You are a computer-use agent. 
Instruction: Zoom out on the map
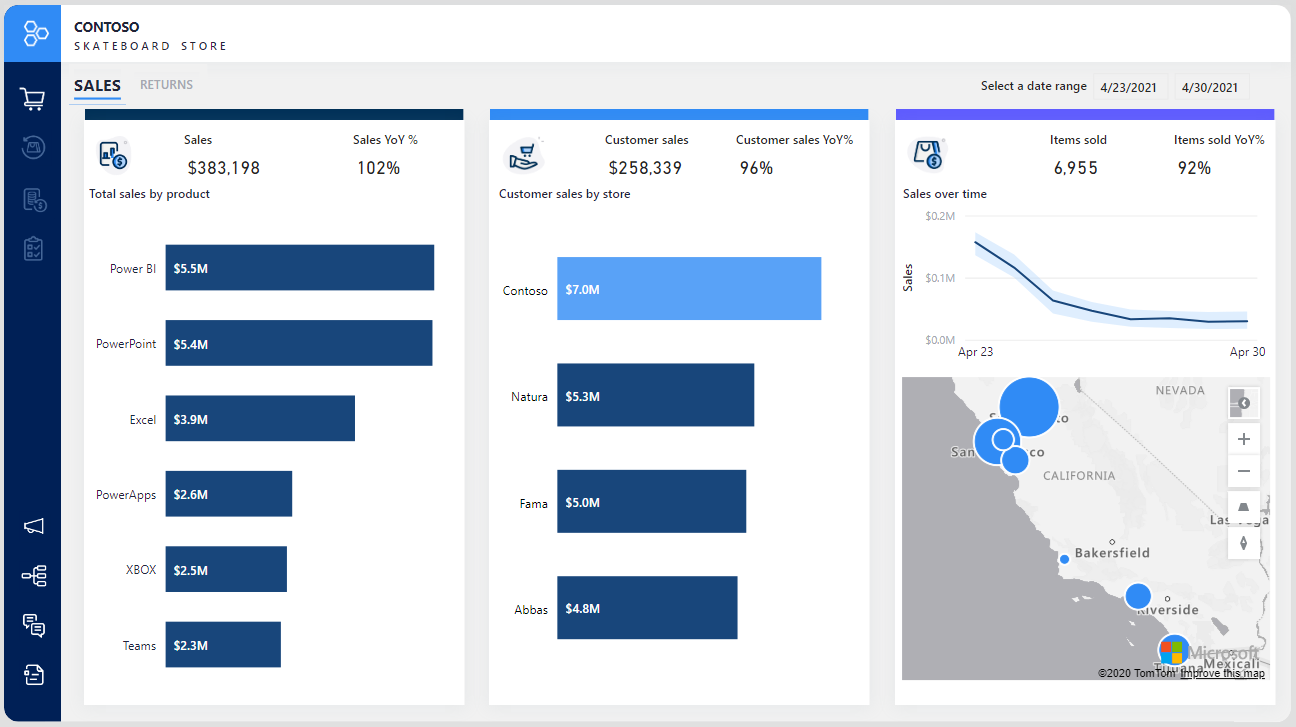1244,471
